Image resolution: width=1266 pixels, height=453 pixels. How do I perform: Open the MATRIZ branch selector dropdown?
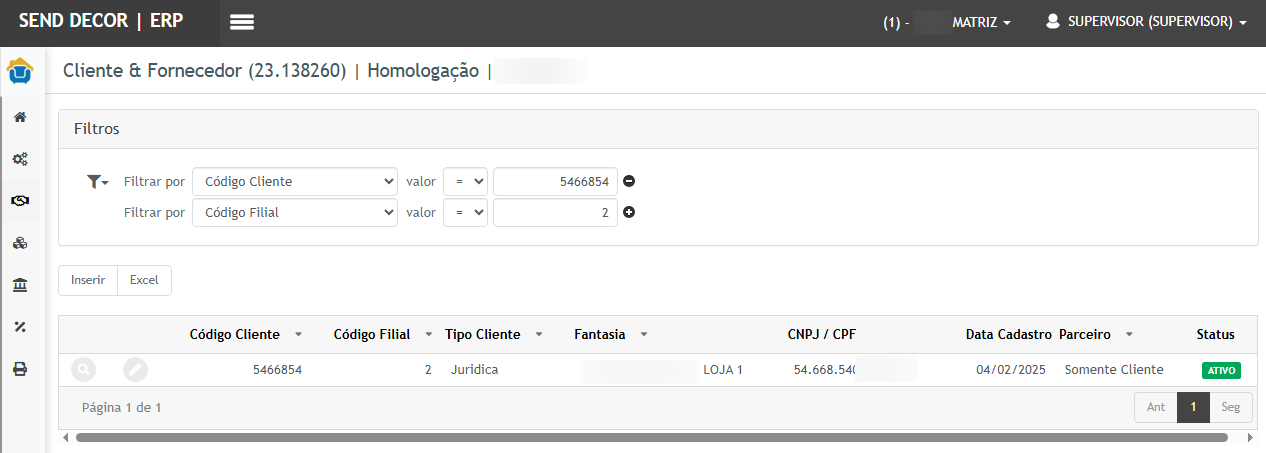click(x=981, y=22)
